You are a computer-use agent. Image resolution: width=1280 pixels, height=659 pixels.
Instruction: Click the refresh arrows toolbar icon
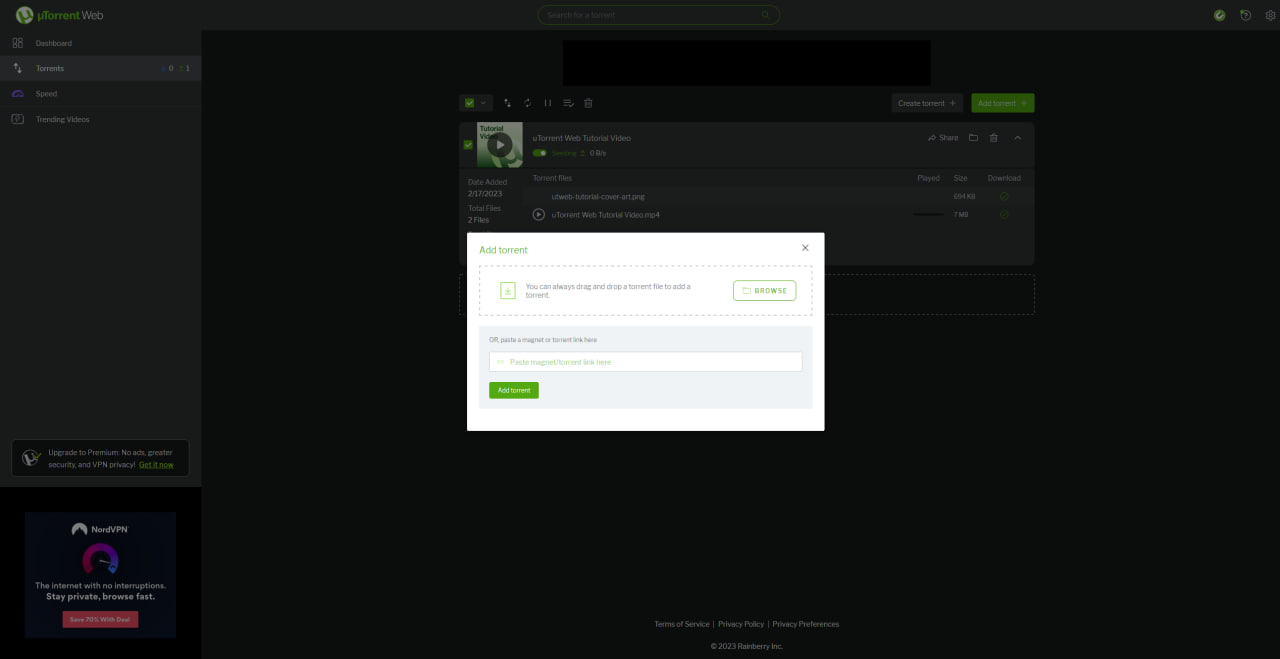pos(528,103)
